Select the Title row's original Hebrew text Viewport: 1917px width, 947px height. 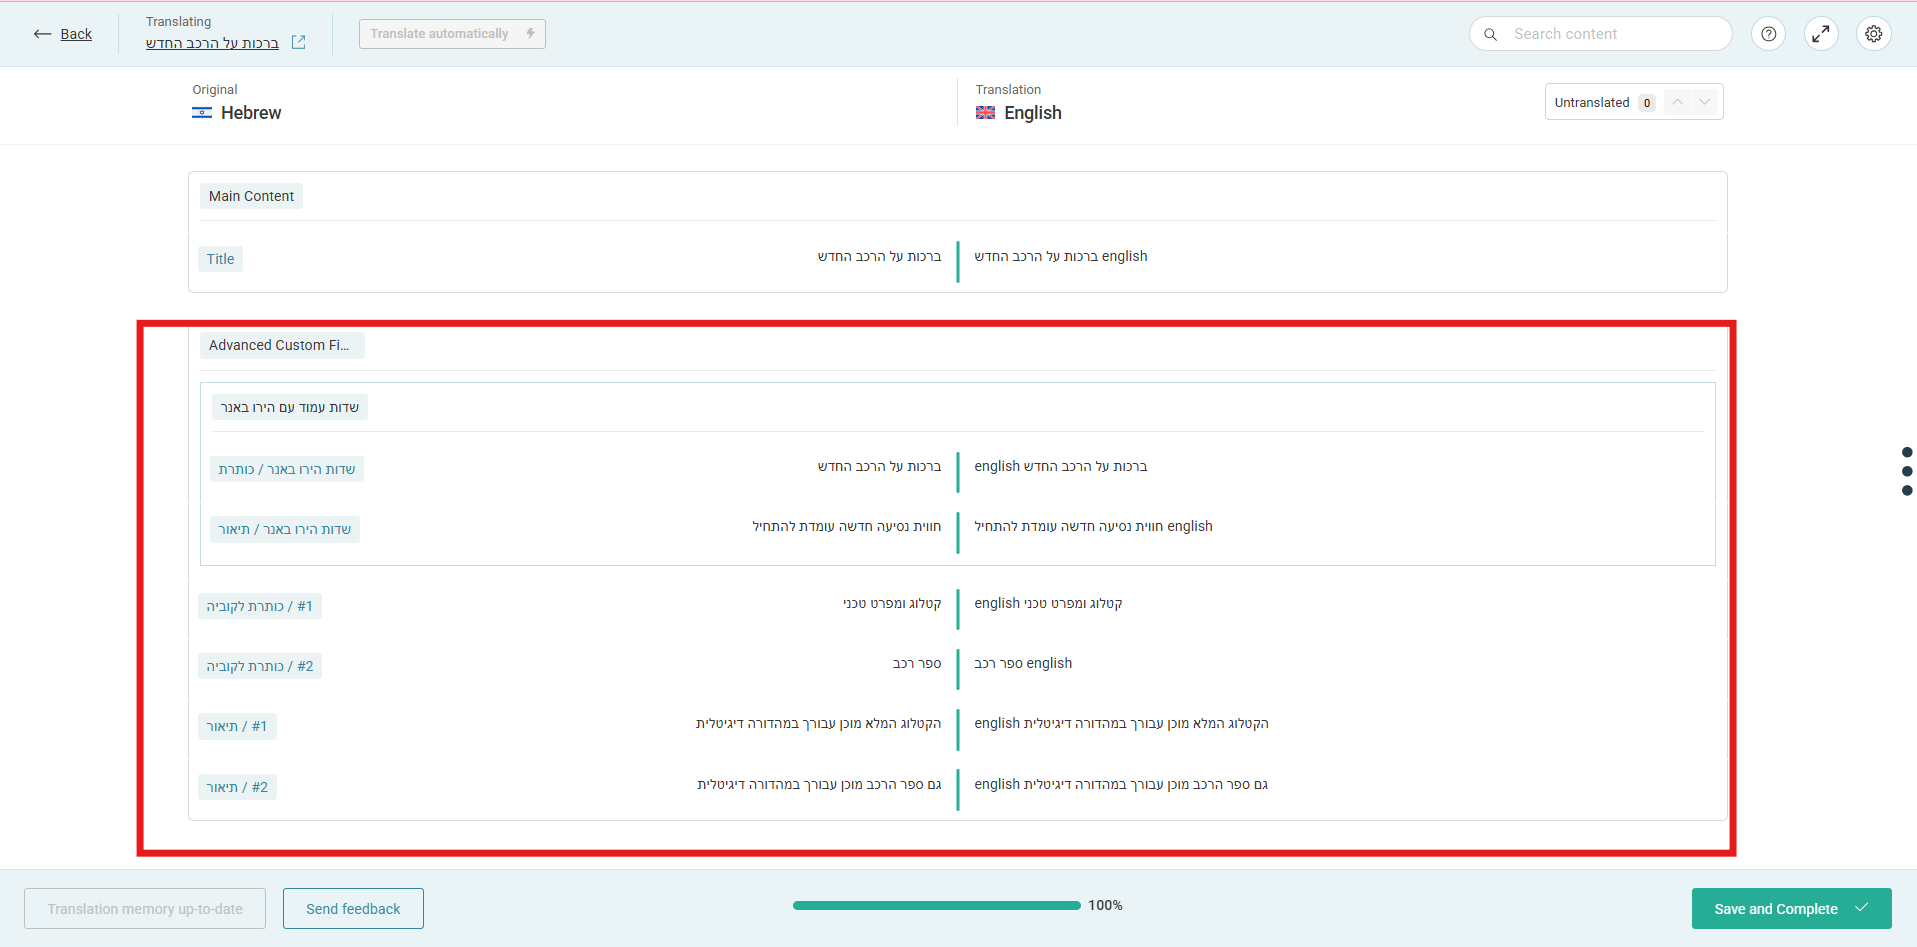click(x=879, y=257)
